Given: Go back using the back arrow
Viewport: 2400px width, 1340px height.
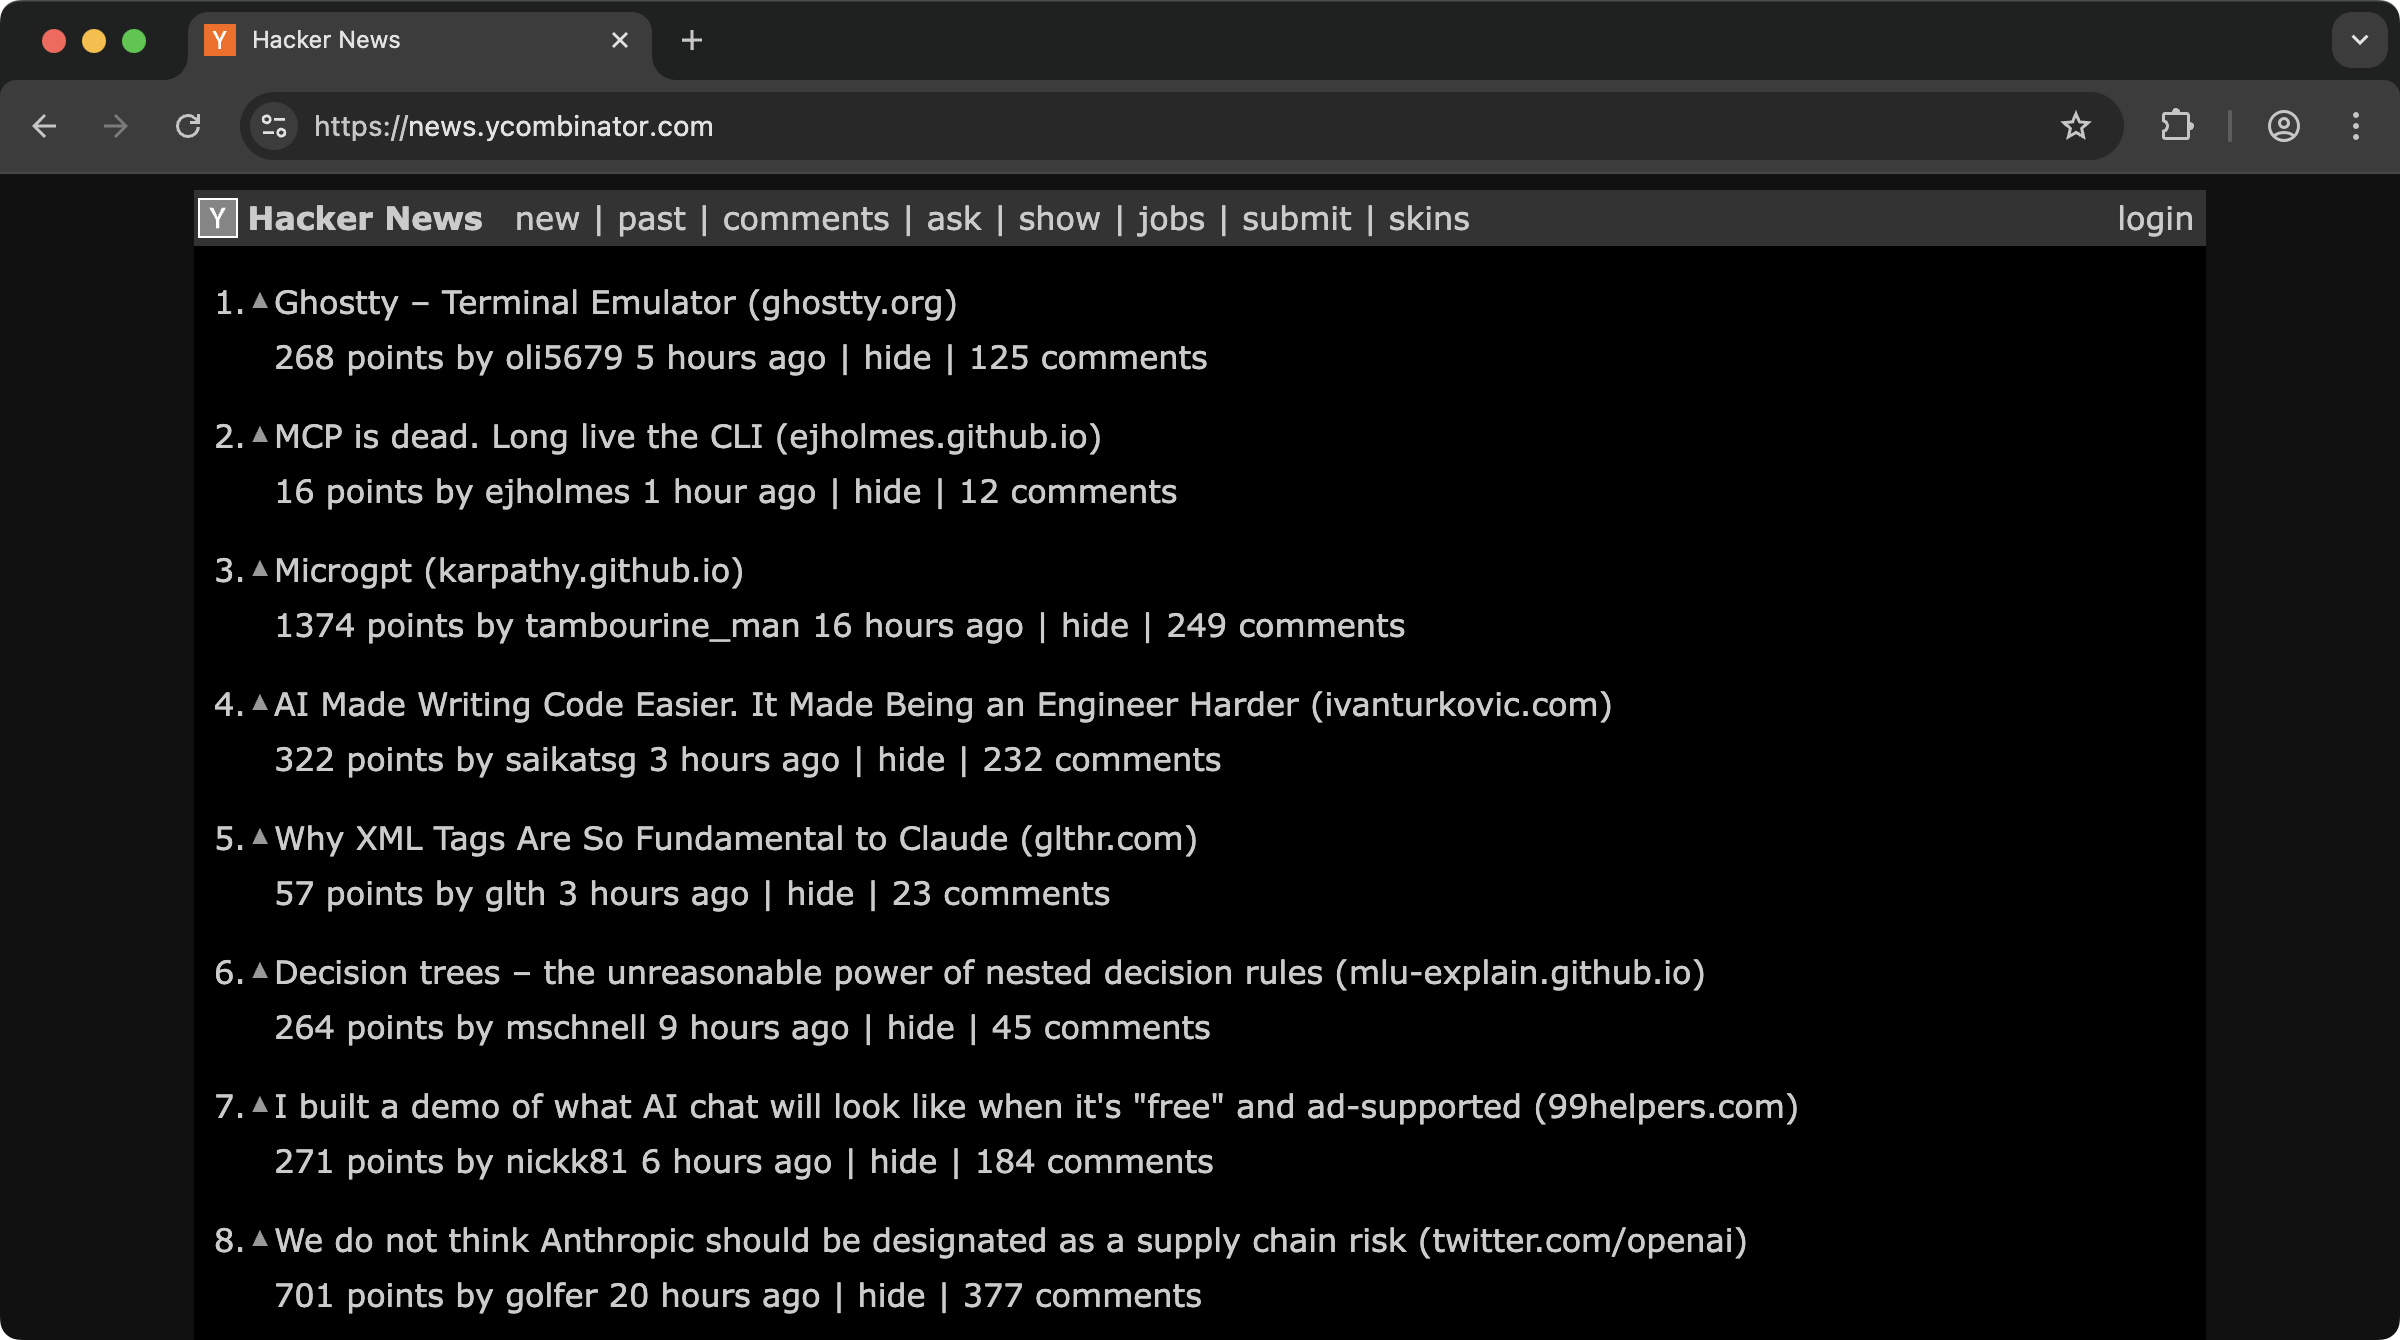Looking at the screenshot, I should (x=44, y=126).
